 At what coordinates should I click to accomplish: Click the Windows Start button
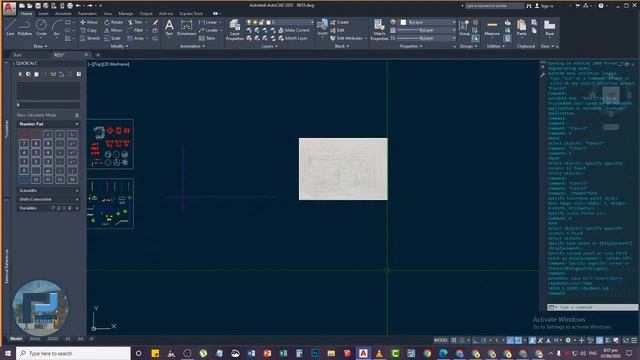tap(8, 353)
